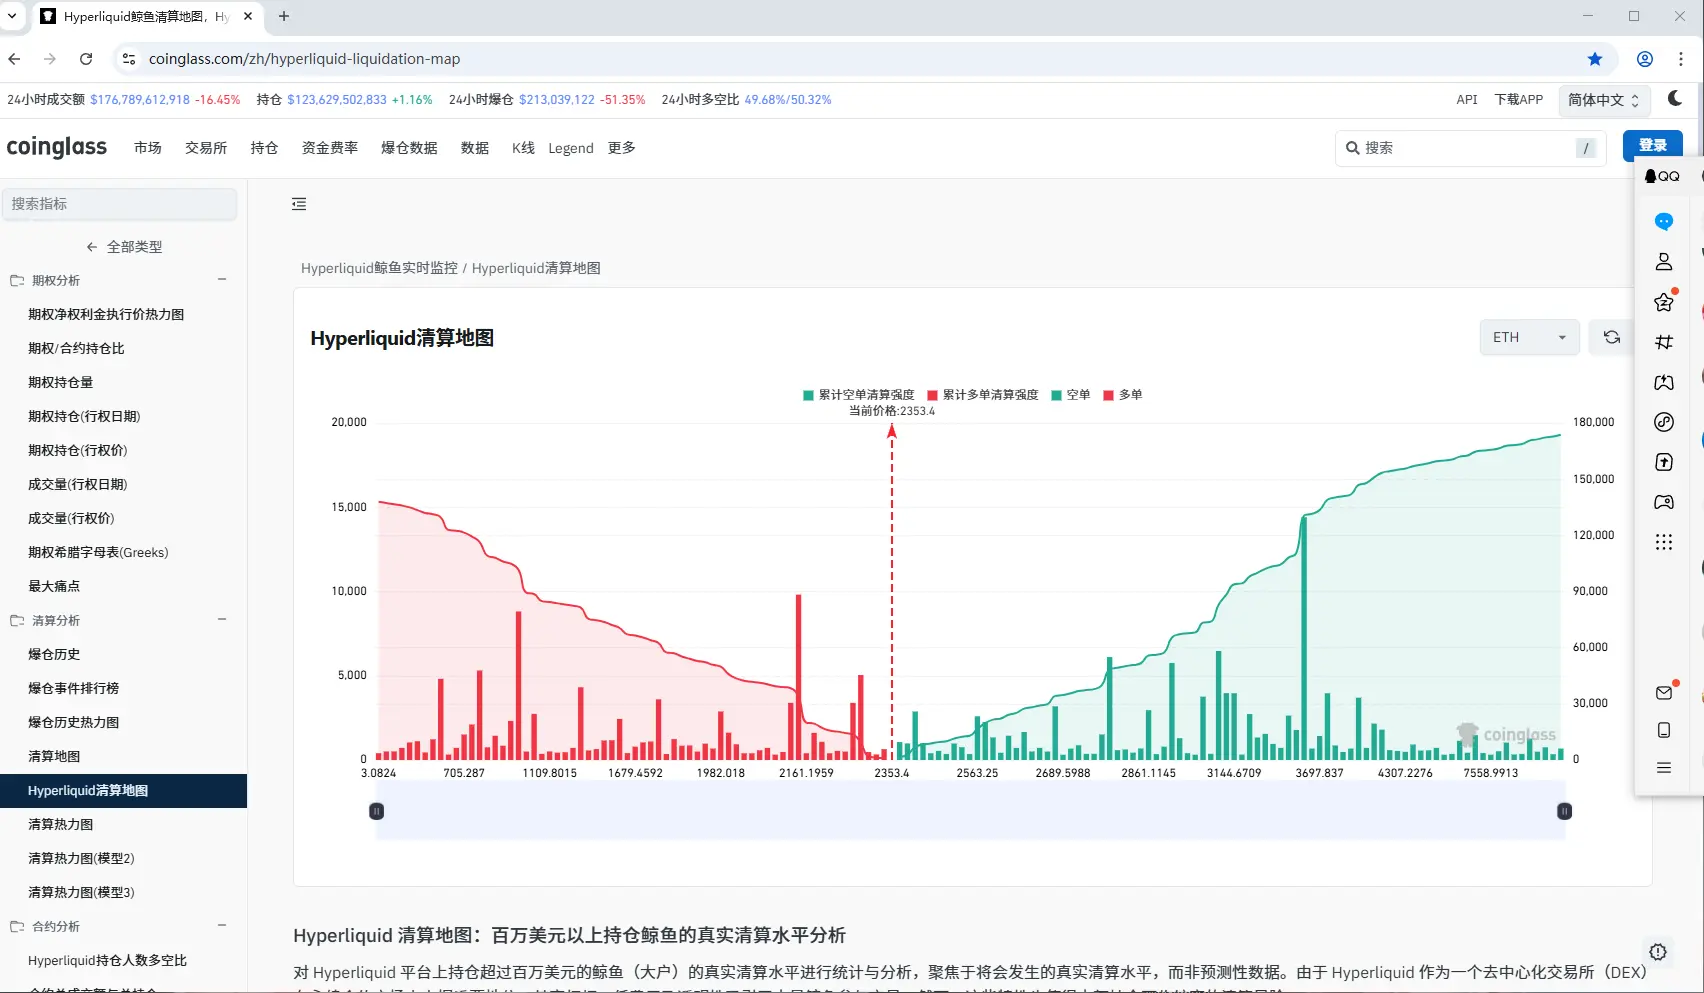Image resolution: width=1704 pixels, height=993 pixels.
Task: Open blue chat bubble icon in sidebar
Action: pos(1664,221)
